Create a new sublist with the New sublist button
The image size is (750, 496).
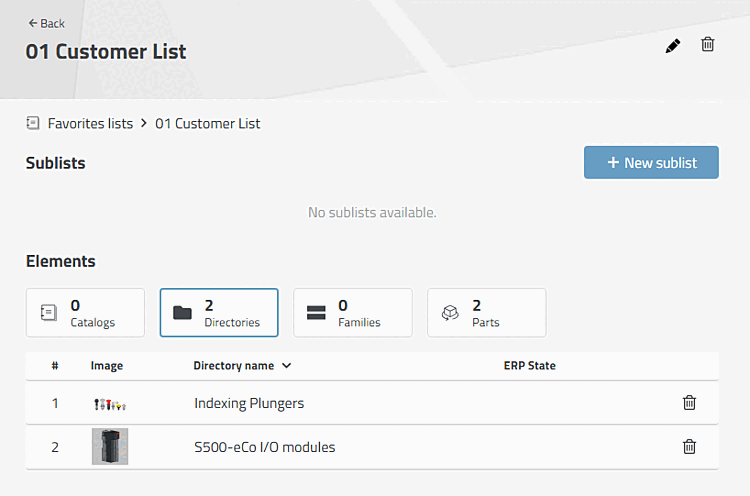[651, 163]
